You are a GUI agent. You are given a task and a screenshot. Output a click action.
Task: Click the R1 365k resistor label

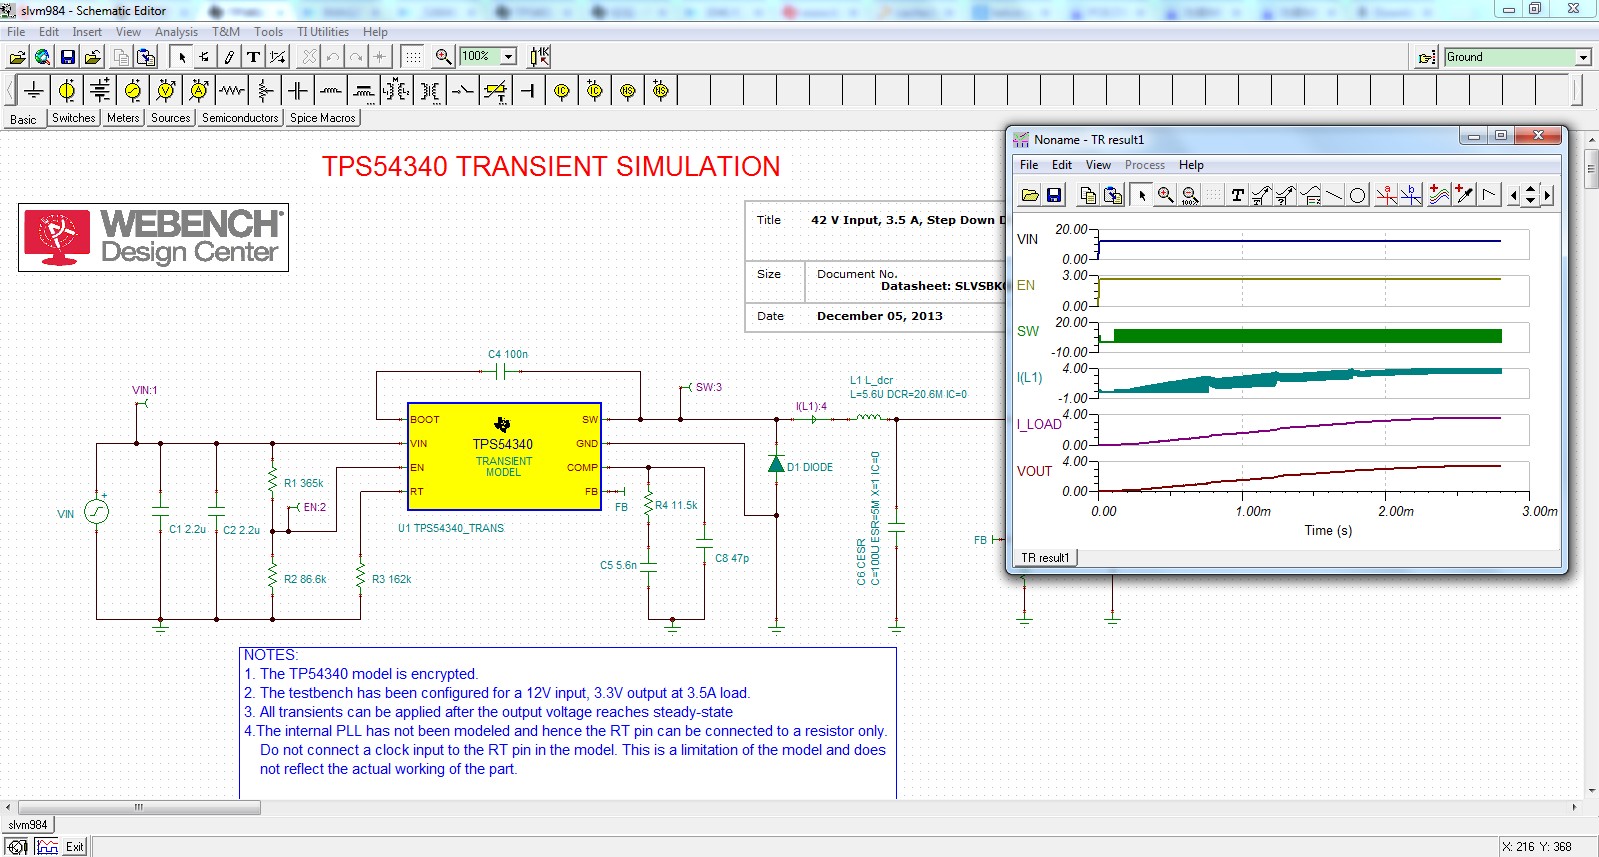(x=304, y=483)
